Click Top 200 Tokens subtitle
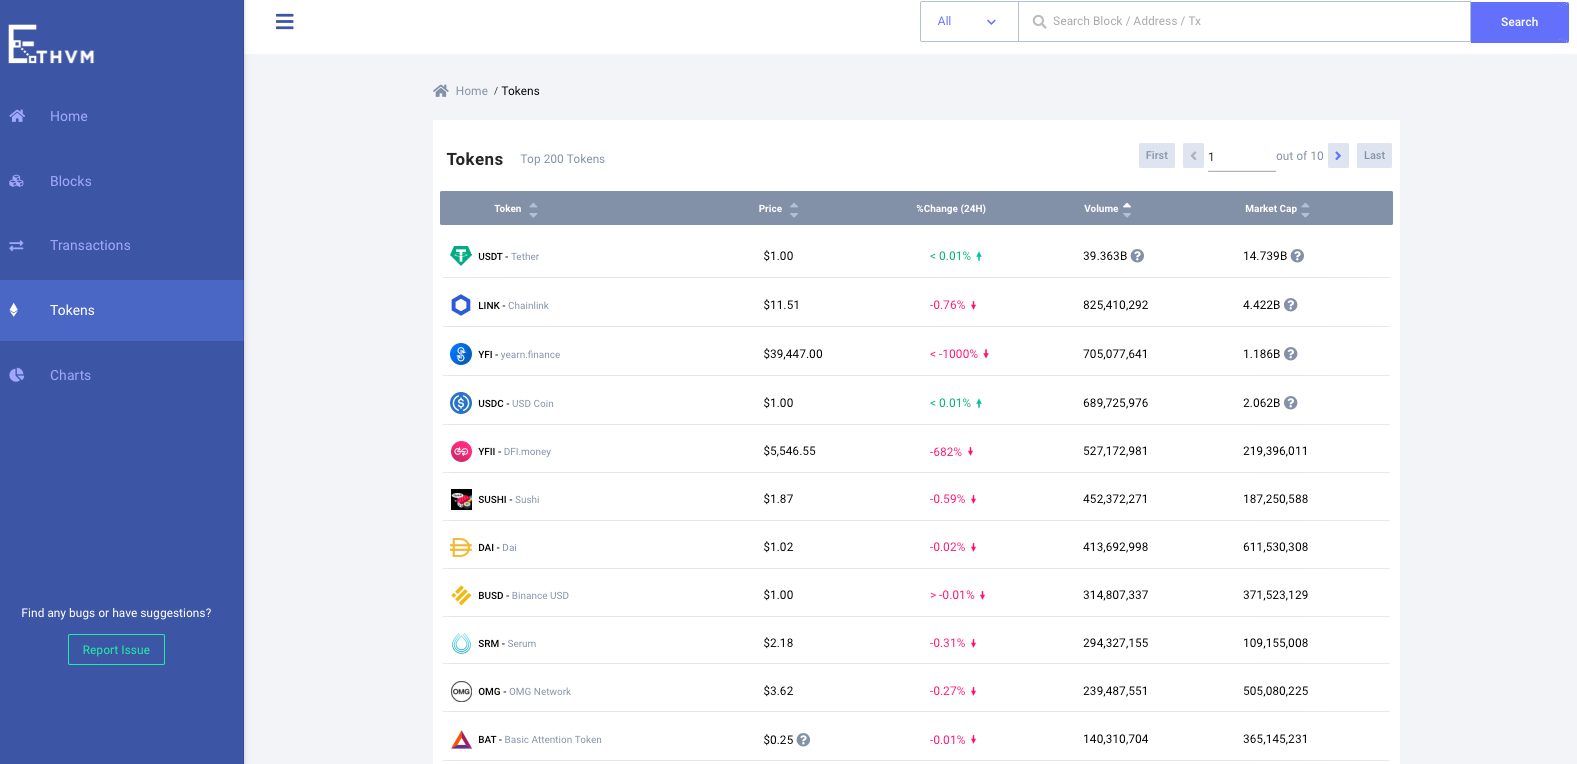 (562, 159)
